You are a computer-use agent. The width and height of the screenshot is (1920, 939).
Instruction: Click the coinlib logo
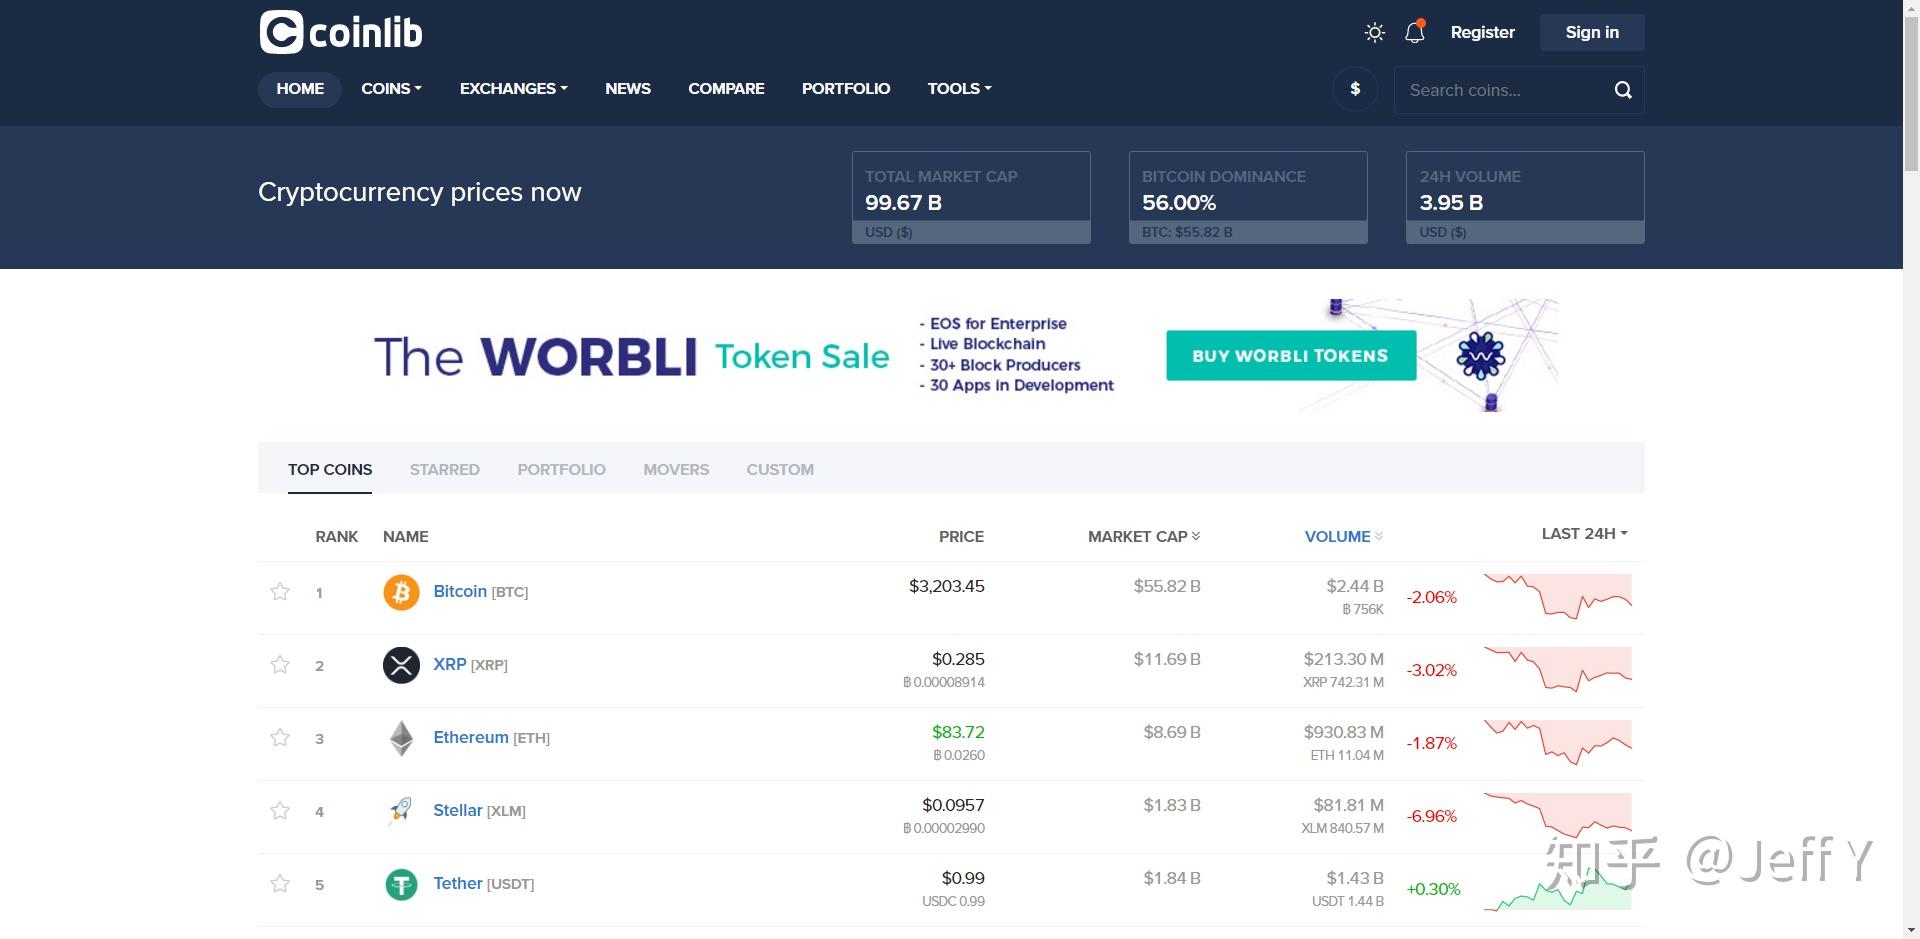tap(341, 32)
